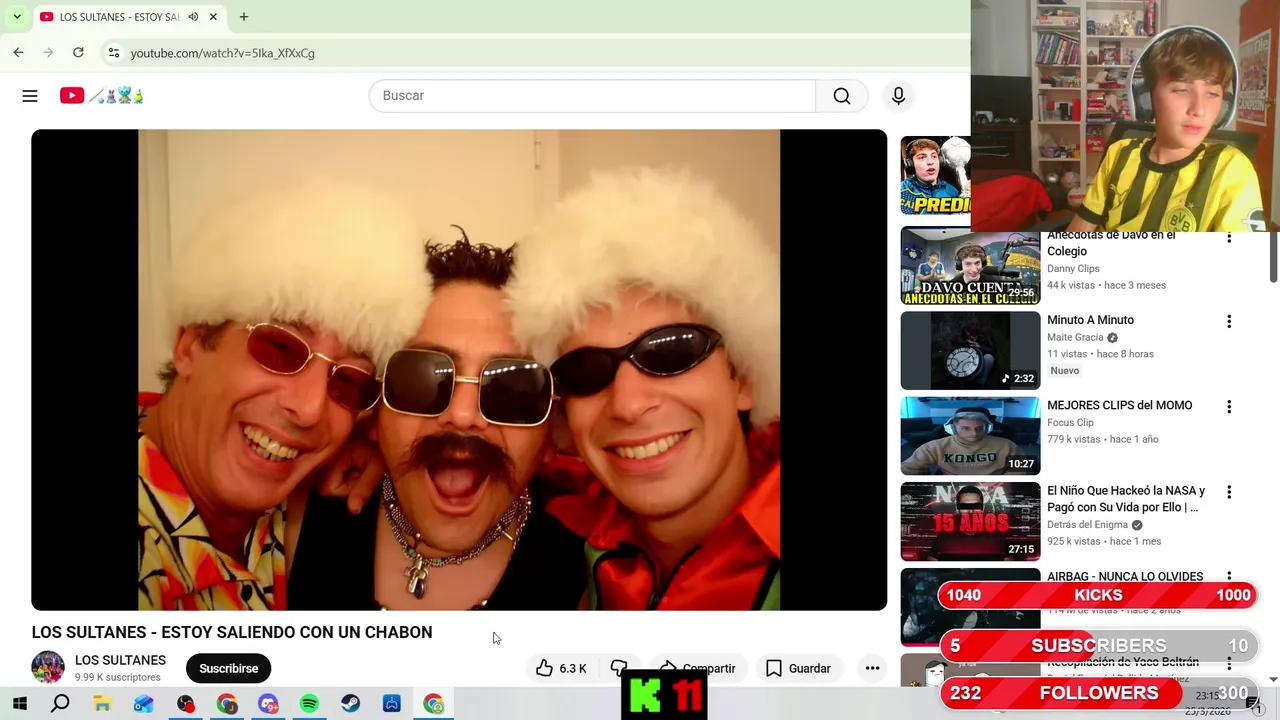Open more actions three-dot menu below video
Viewport: 1280px width, 720px height.
(872, 668)
